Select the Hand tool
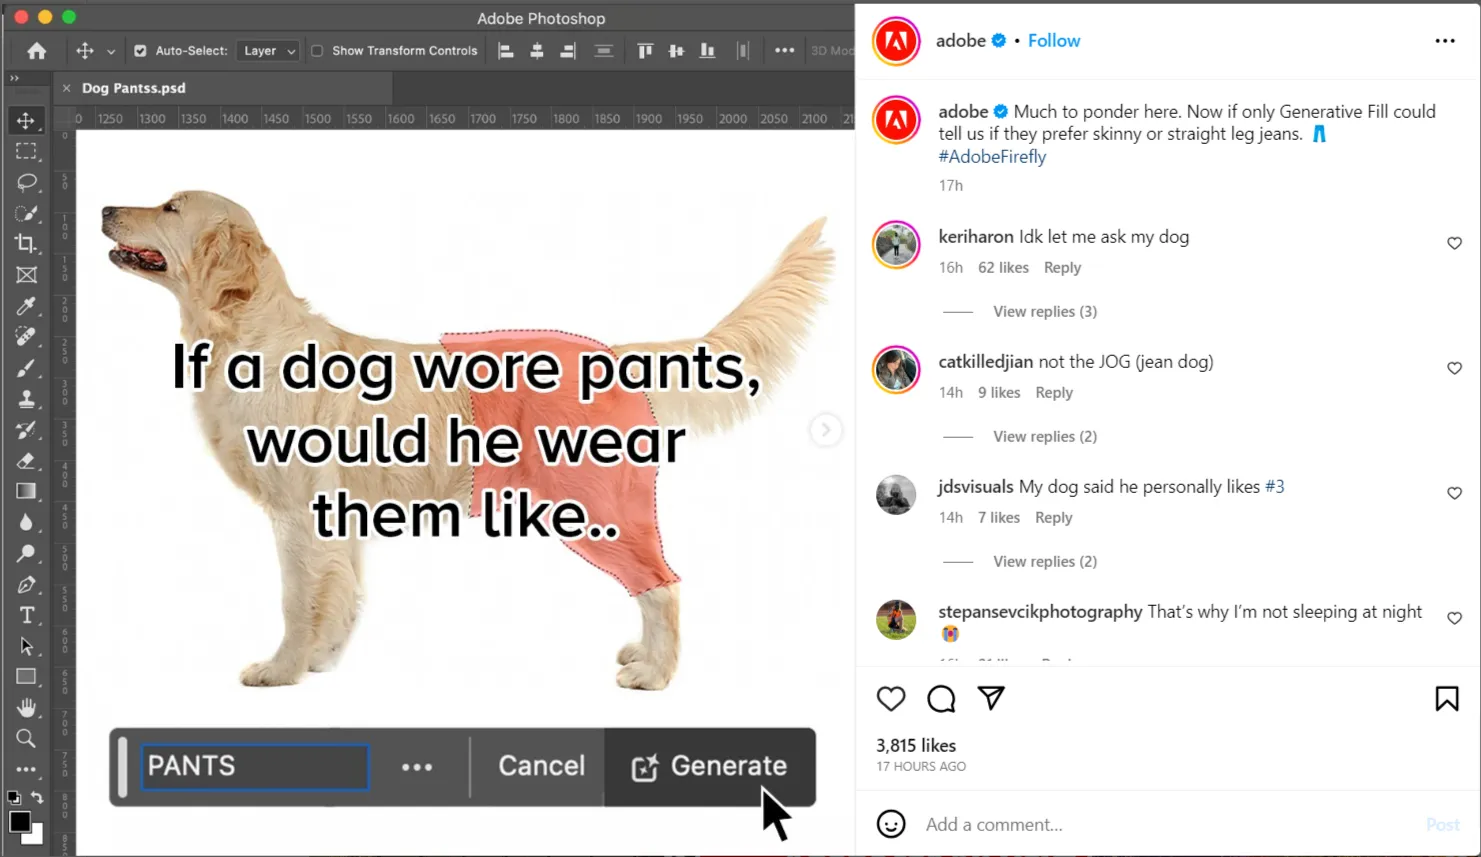Viewport: 1481px width, 857px height. 27,707
